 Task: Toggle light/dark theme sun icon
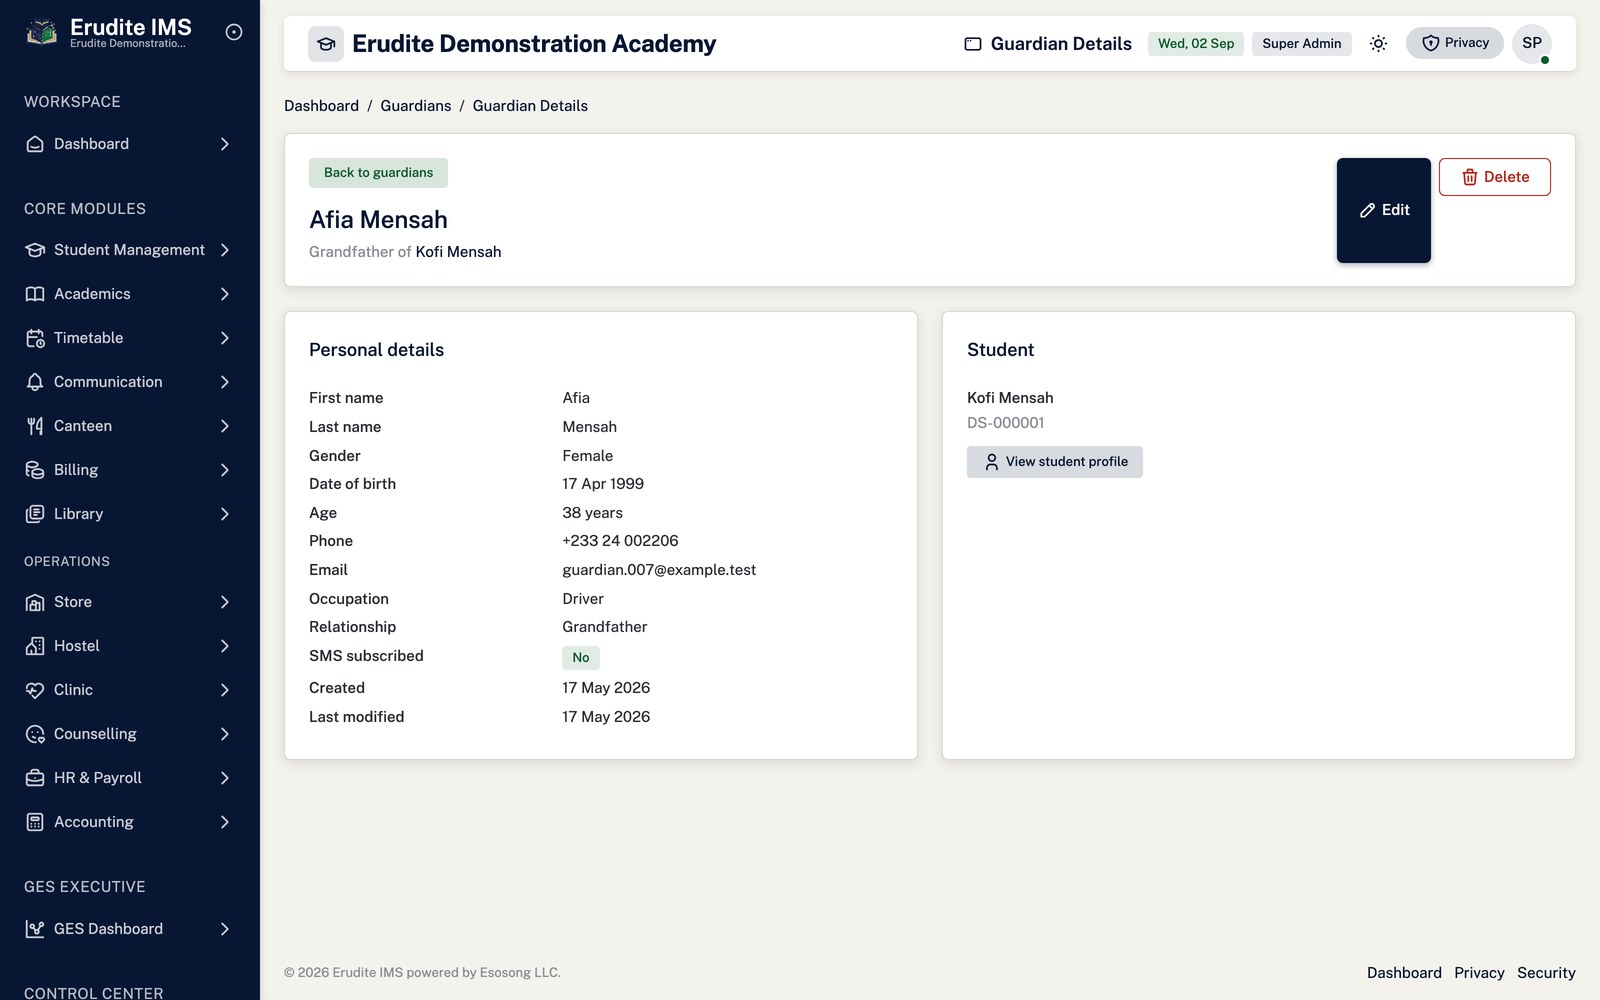pos(1378,43)
